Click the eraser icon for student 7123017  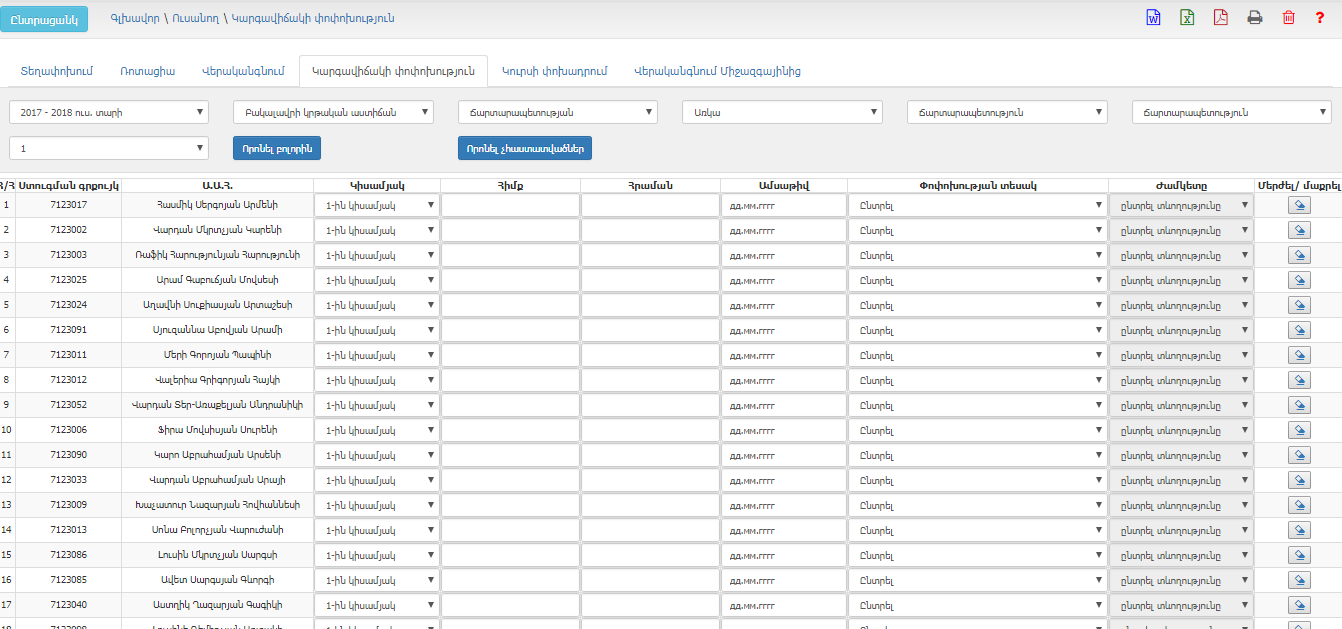(x=1298, y=205)
